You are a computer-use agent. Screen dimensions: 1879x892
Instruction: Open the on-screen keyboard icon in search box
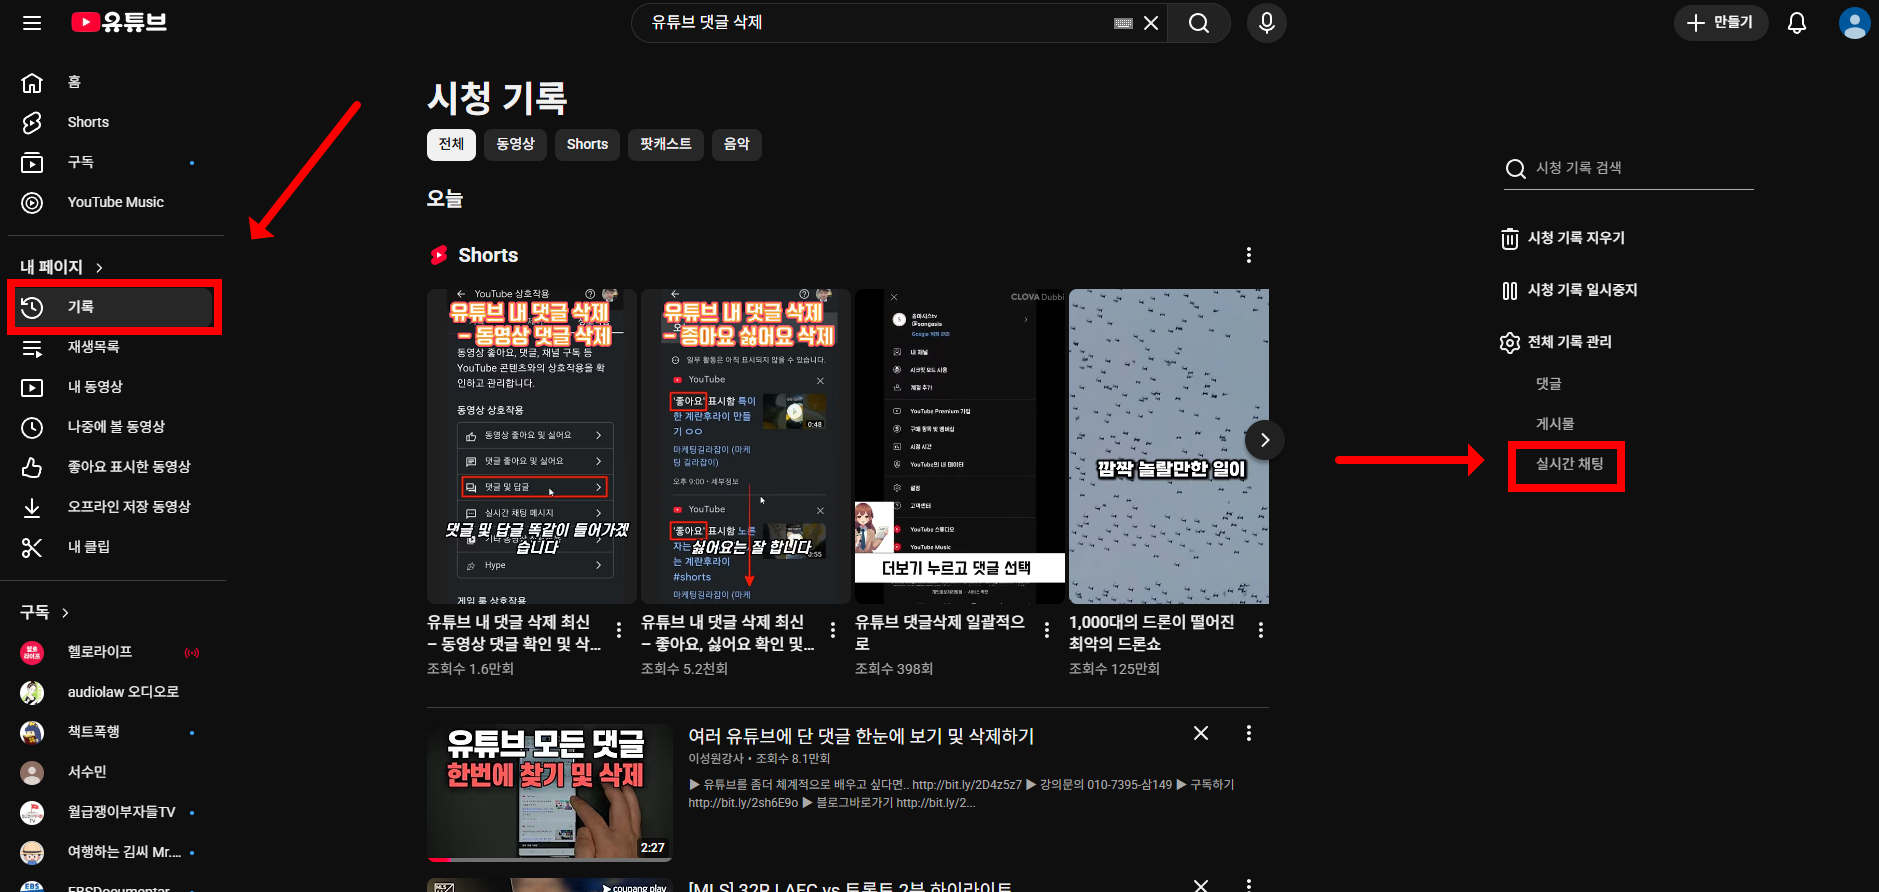(x=1123, y=23)
